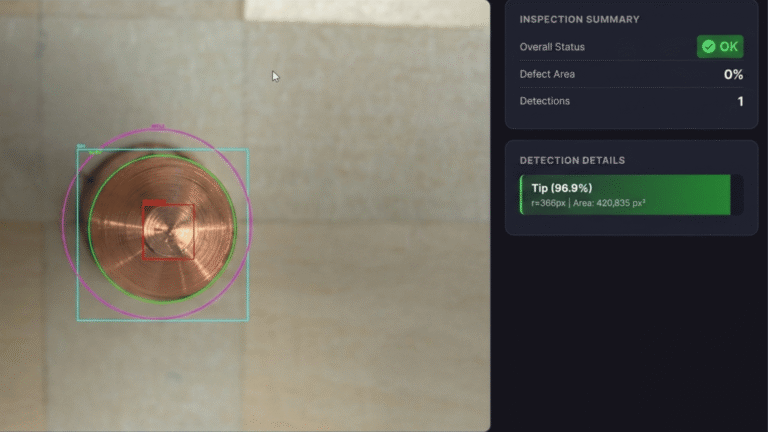Click the dark unfilled end of confidence bar
The height and width of the screenshot is (432, 768).
point(736,195)
